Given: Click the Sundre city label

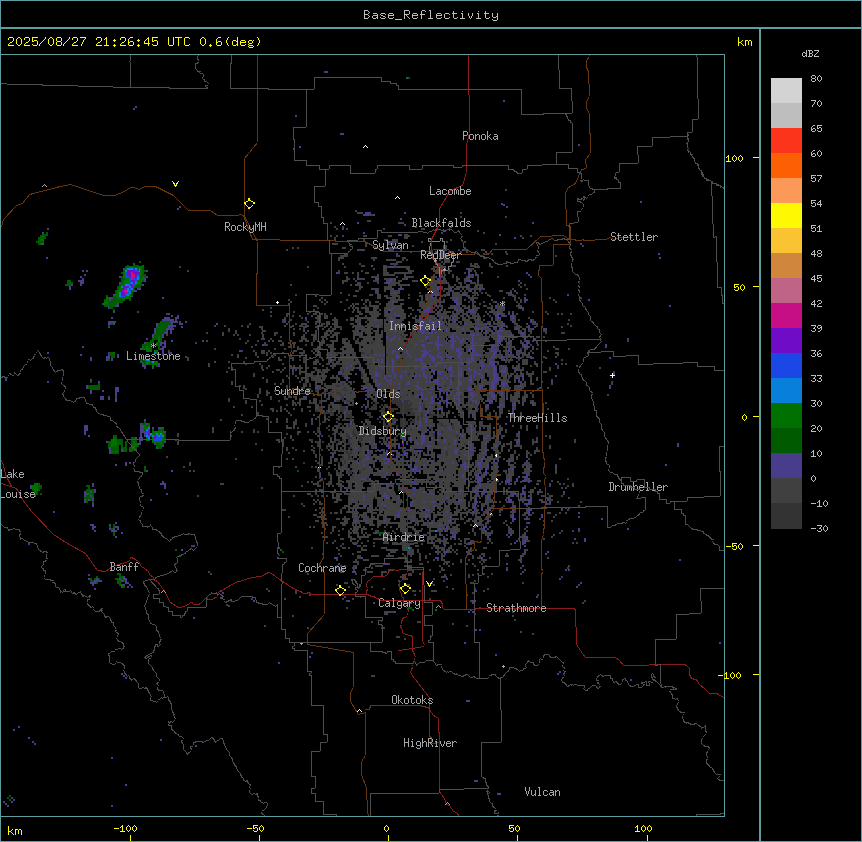Looking at the screenshot, I should (292, 391).
